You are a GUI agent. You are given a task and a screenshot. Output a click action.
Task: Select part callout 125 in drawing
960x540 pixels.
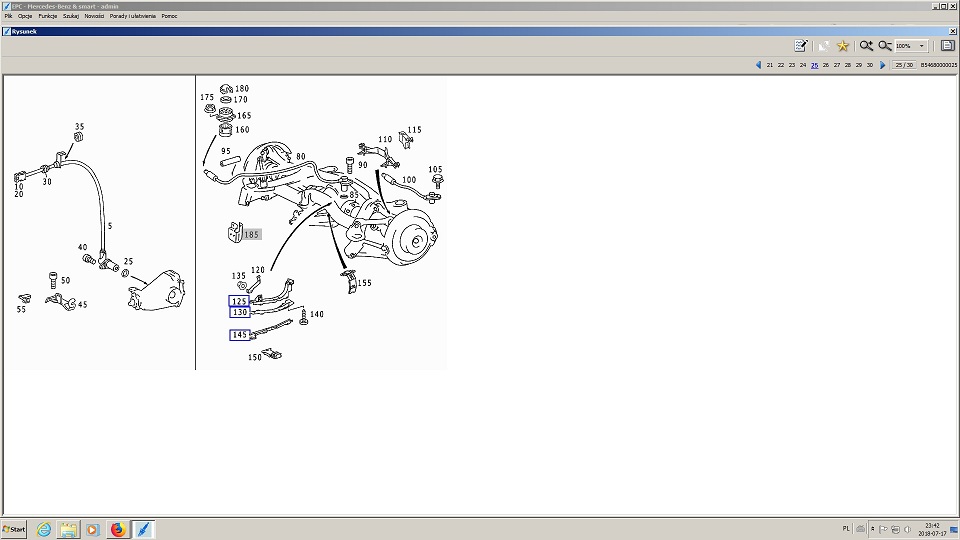[239, 301]
